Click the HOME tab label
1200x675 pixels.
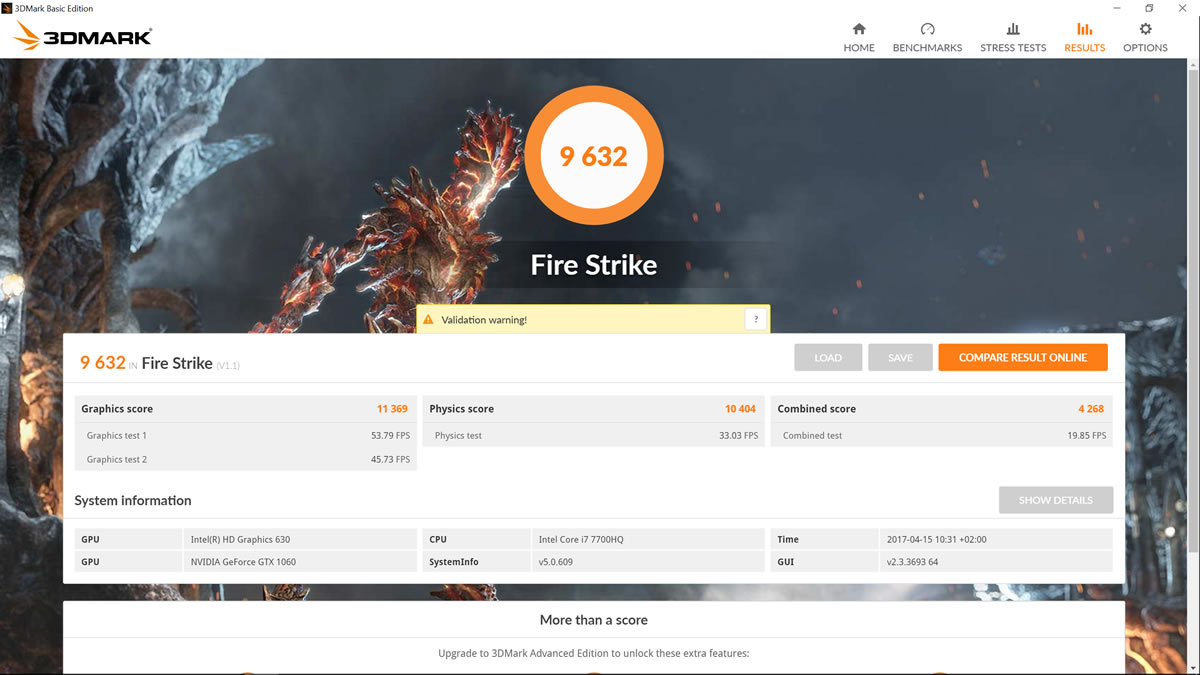click(x=859, y=48)
